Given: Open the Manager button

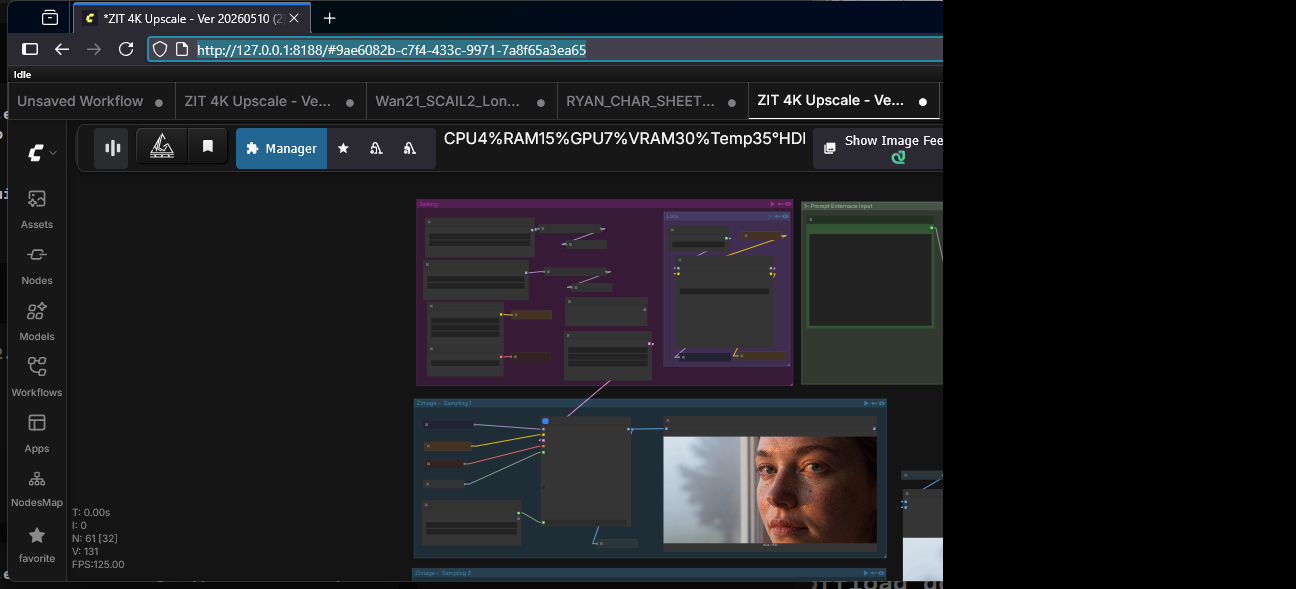Looking at the screenshot, I should click(x=281, y=148).
